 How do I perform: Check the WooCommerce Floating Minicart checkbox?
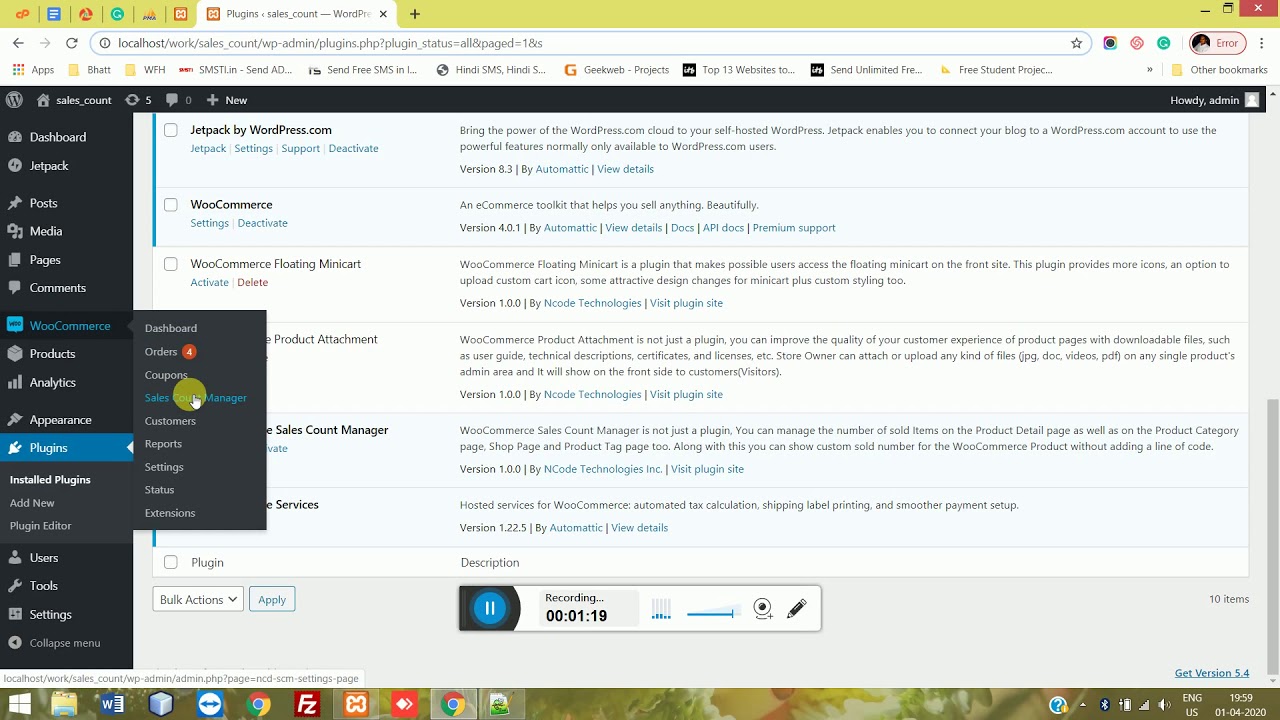tap(171, 264)
